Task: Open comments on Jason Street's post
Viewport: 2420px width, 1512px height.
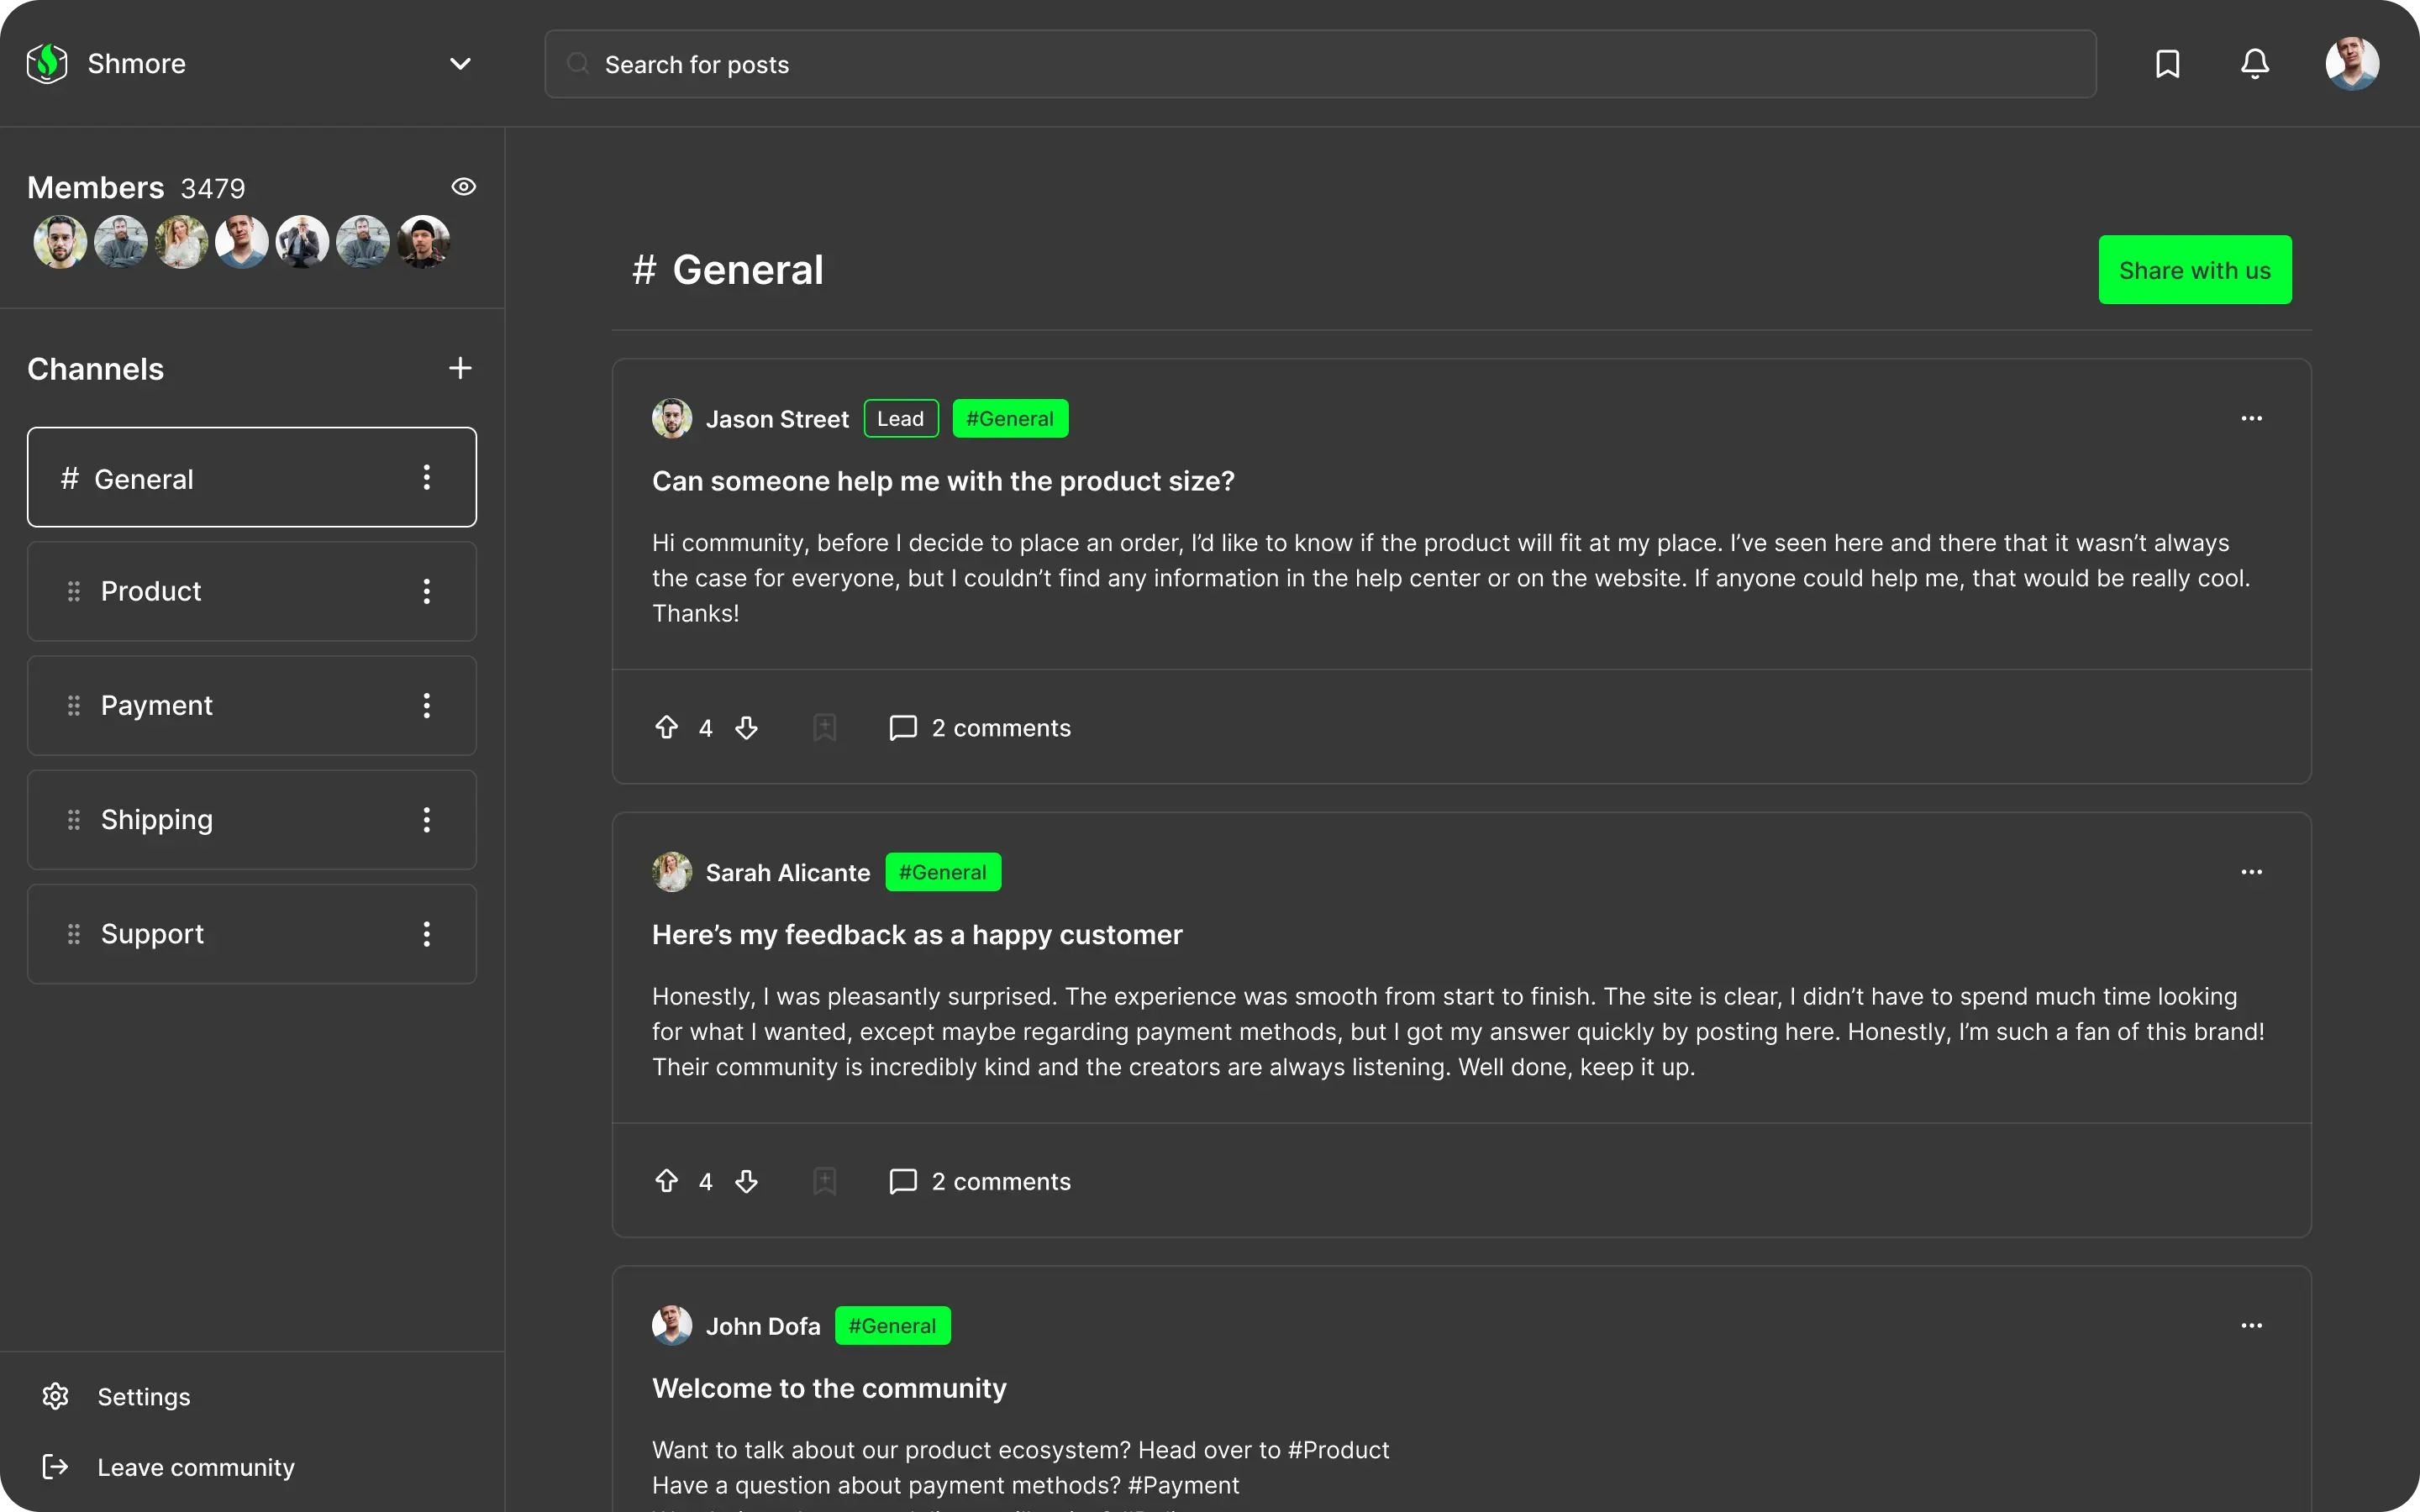Action: click(979, 727)
